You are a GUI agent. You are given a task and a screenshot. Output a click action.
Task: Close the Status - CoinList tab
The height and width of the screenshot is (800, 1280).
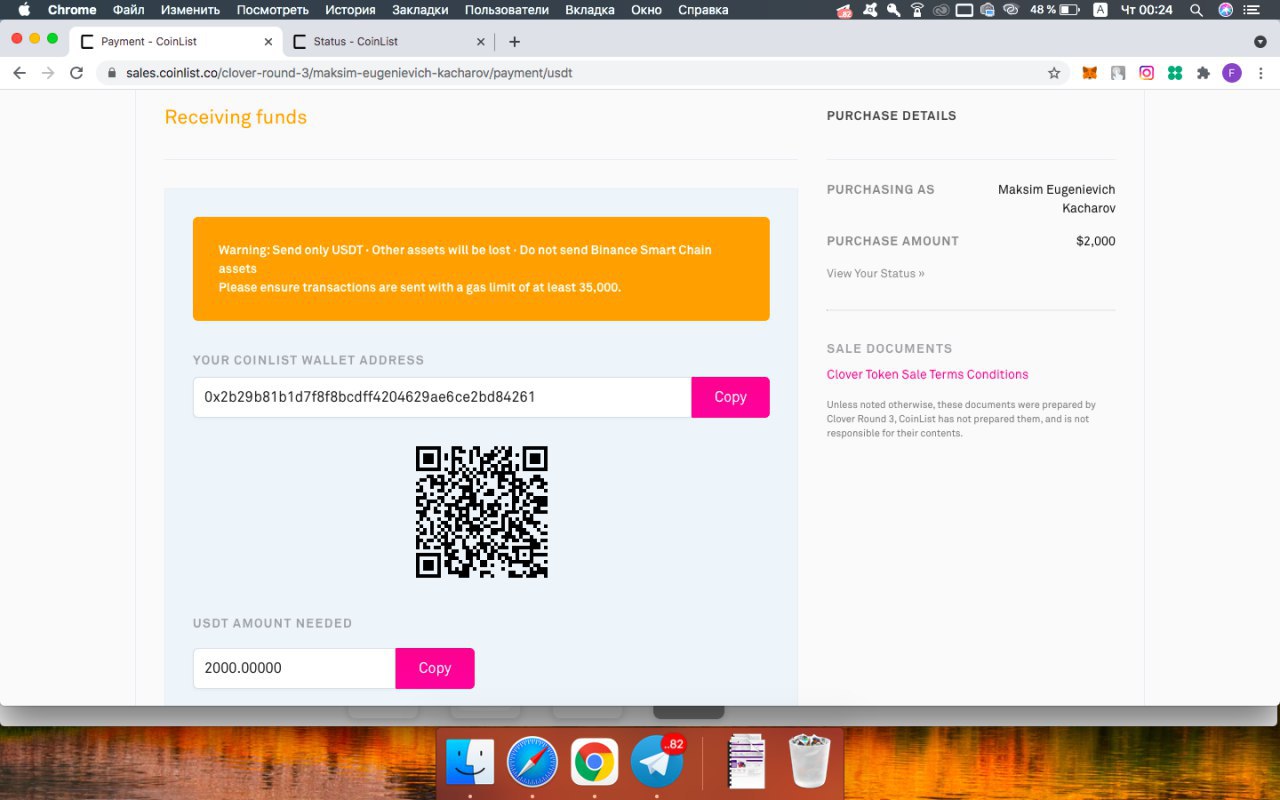tap(481, 42)
